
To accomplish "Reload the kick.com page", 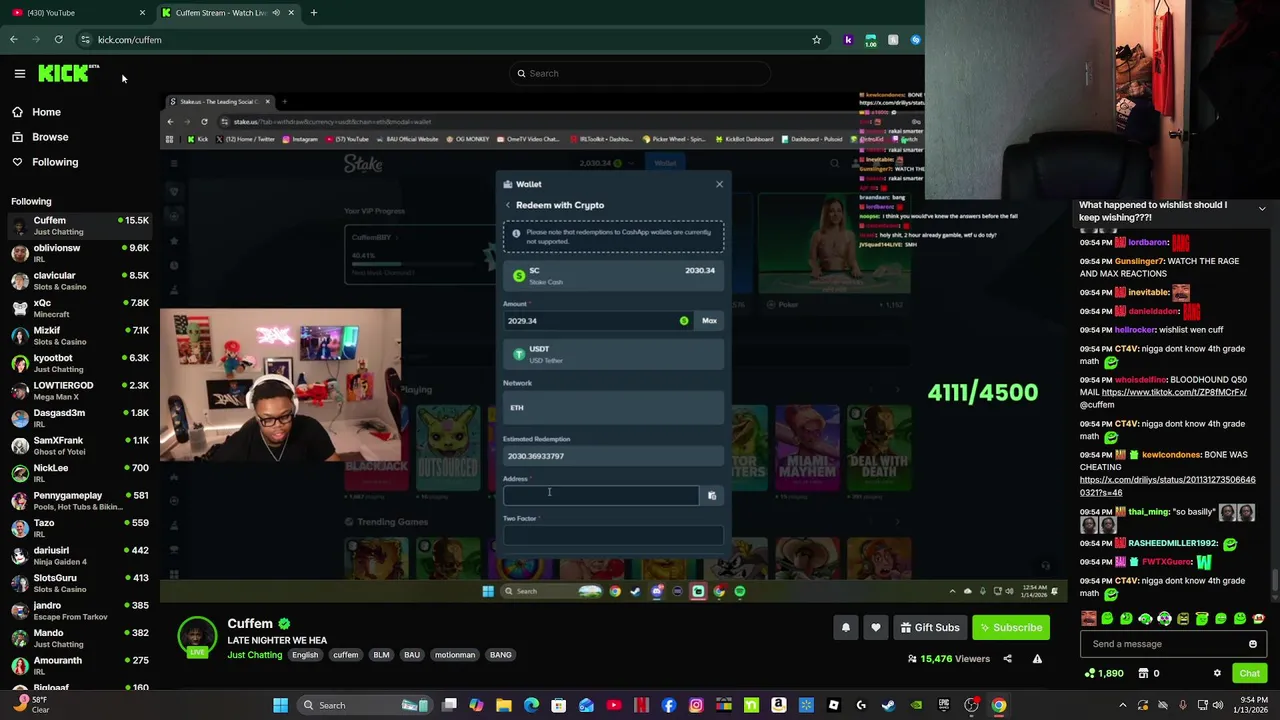I will pyautogui.click(x=58, y=40).
